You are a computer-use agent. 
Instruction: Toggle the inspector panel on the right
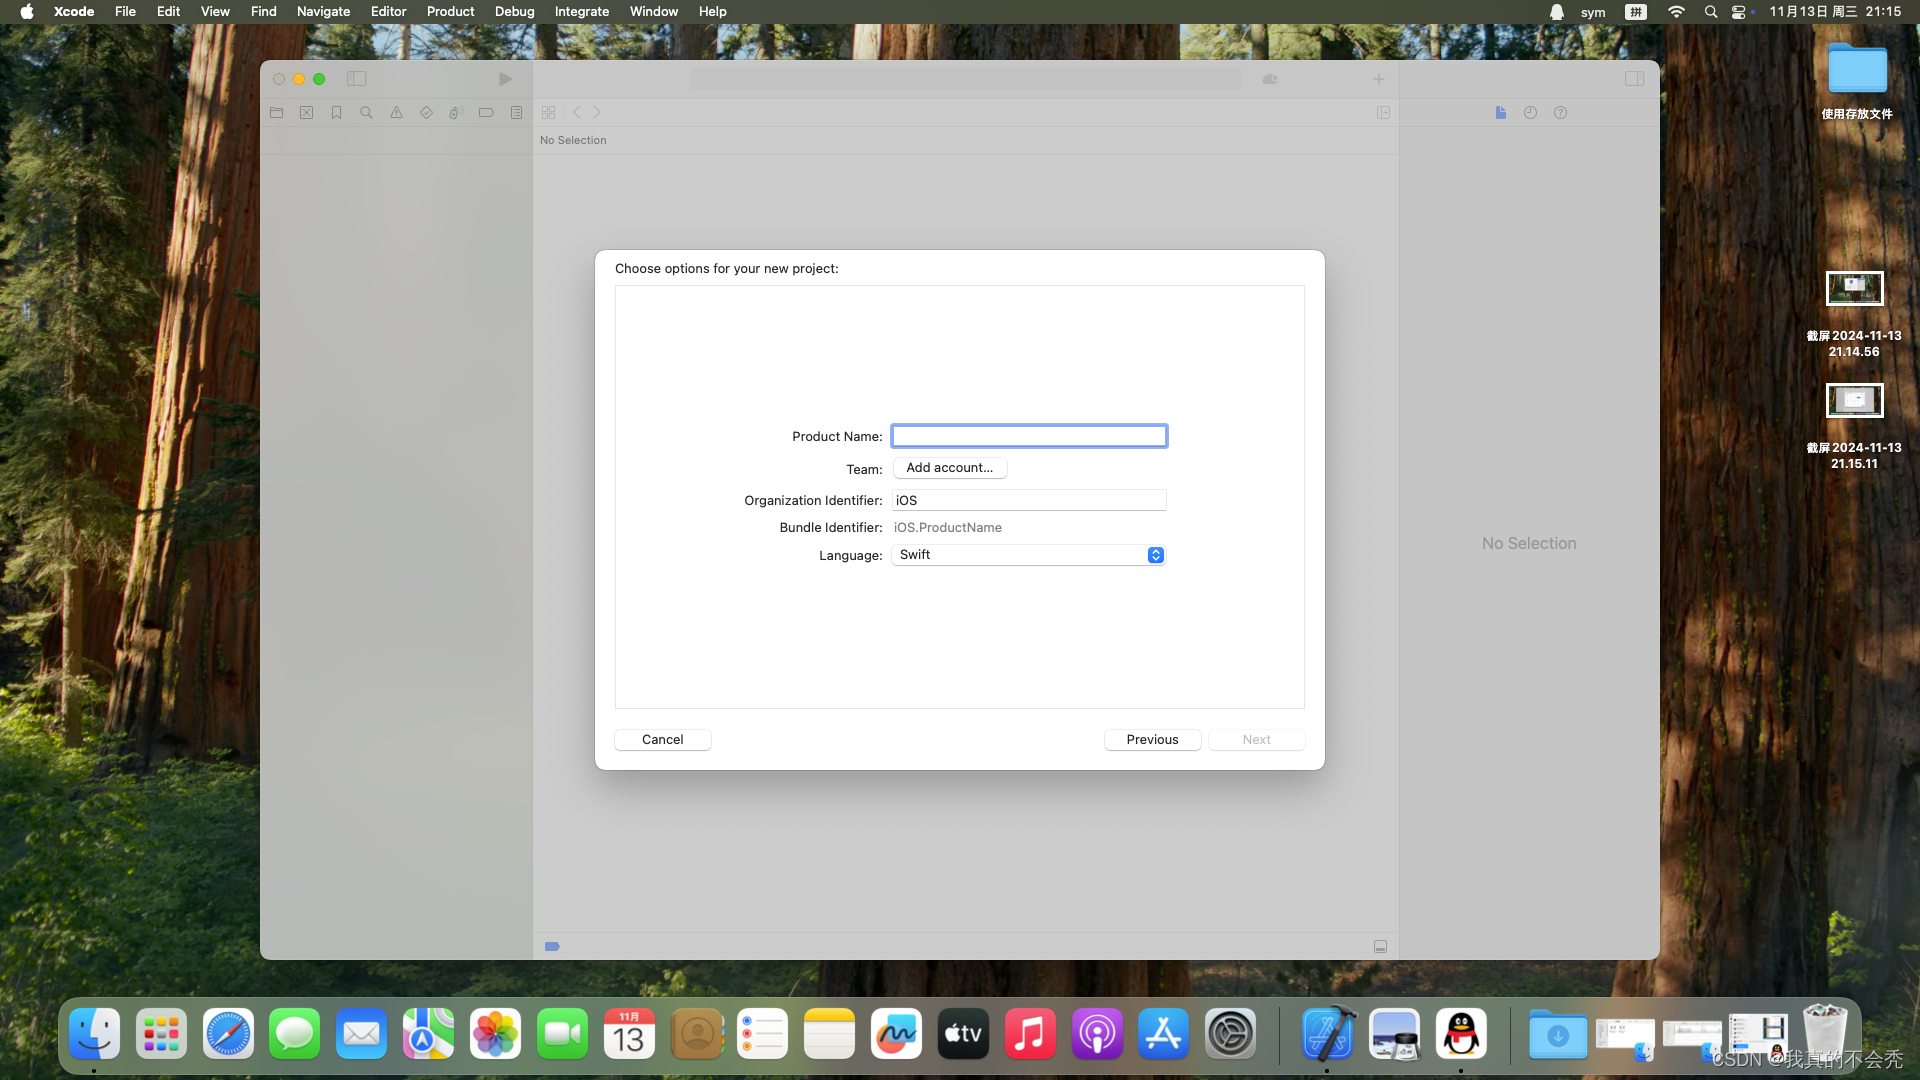pyautogui.click(x=1634, y=79)
